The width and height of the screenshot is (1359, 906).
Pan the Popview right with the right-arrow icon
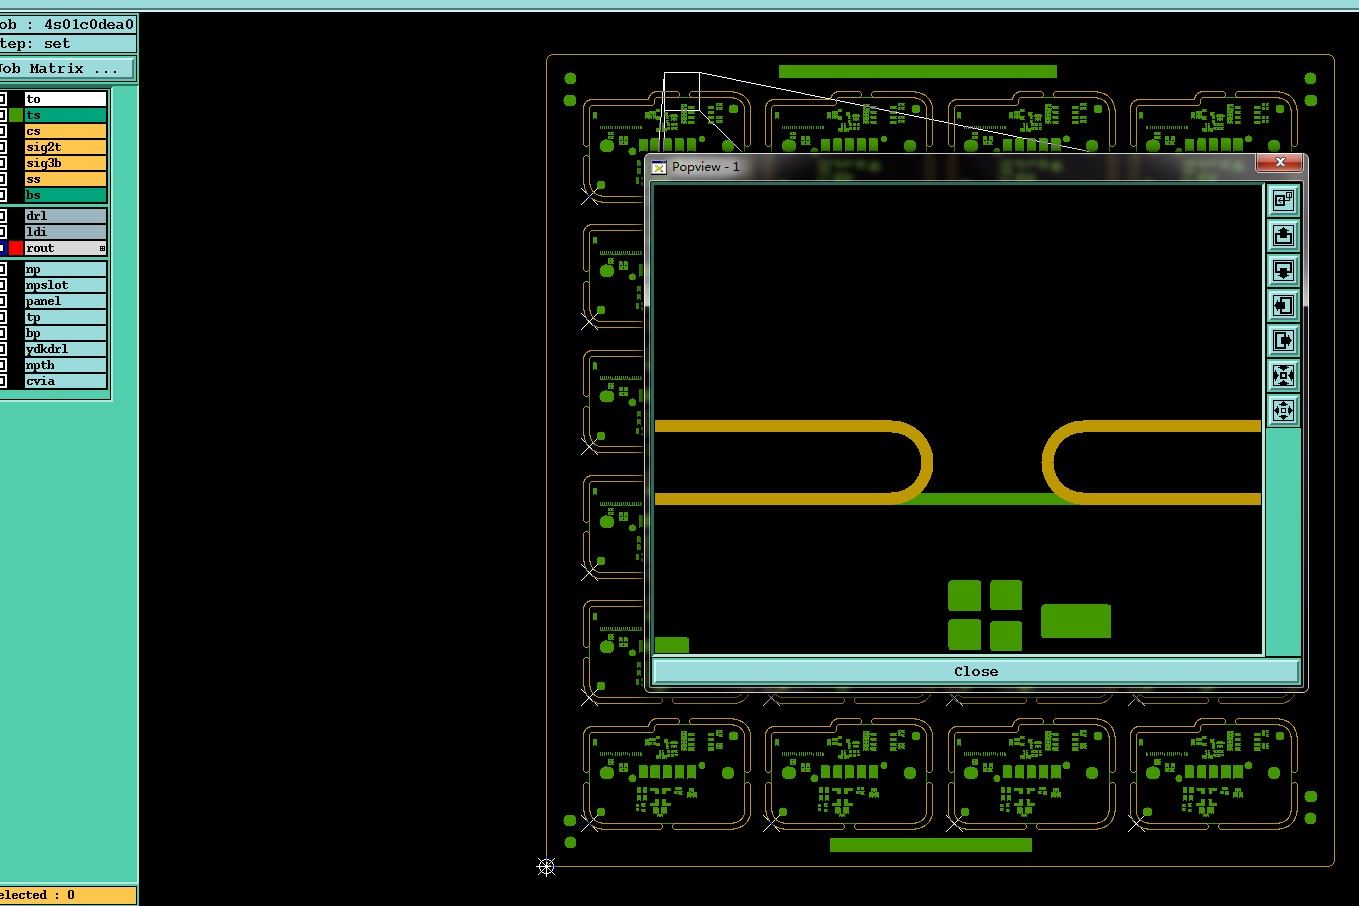(x=1283, y=340)
